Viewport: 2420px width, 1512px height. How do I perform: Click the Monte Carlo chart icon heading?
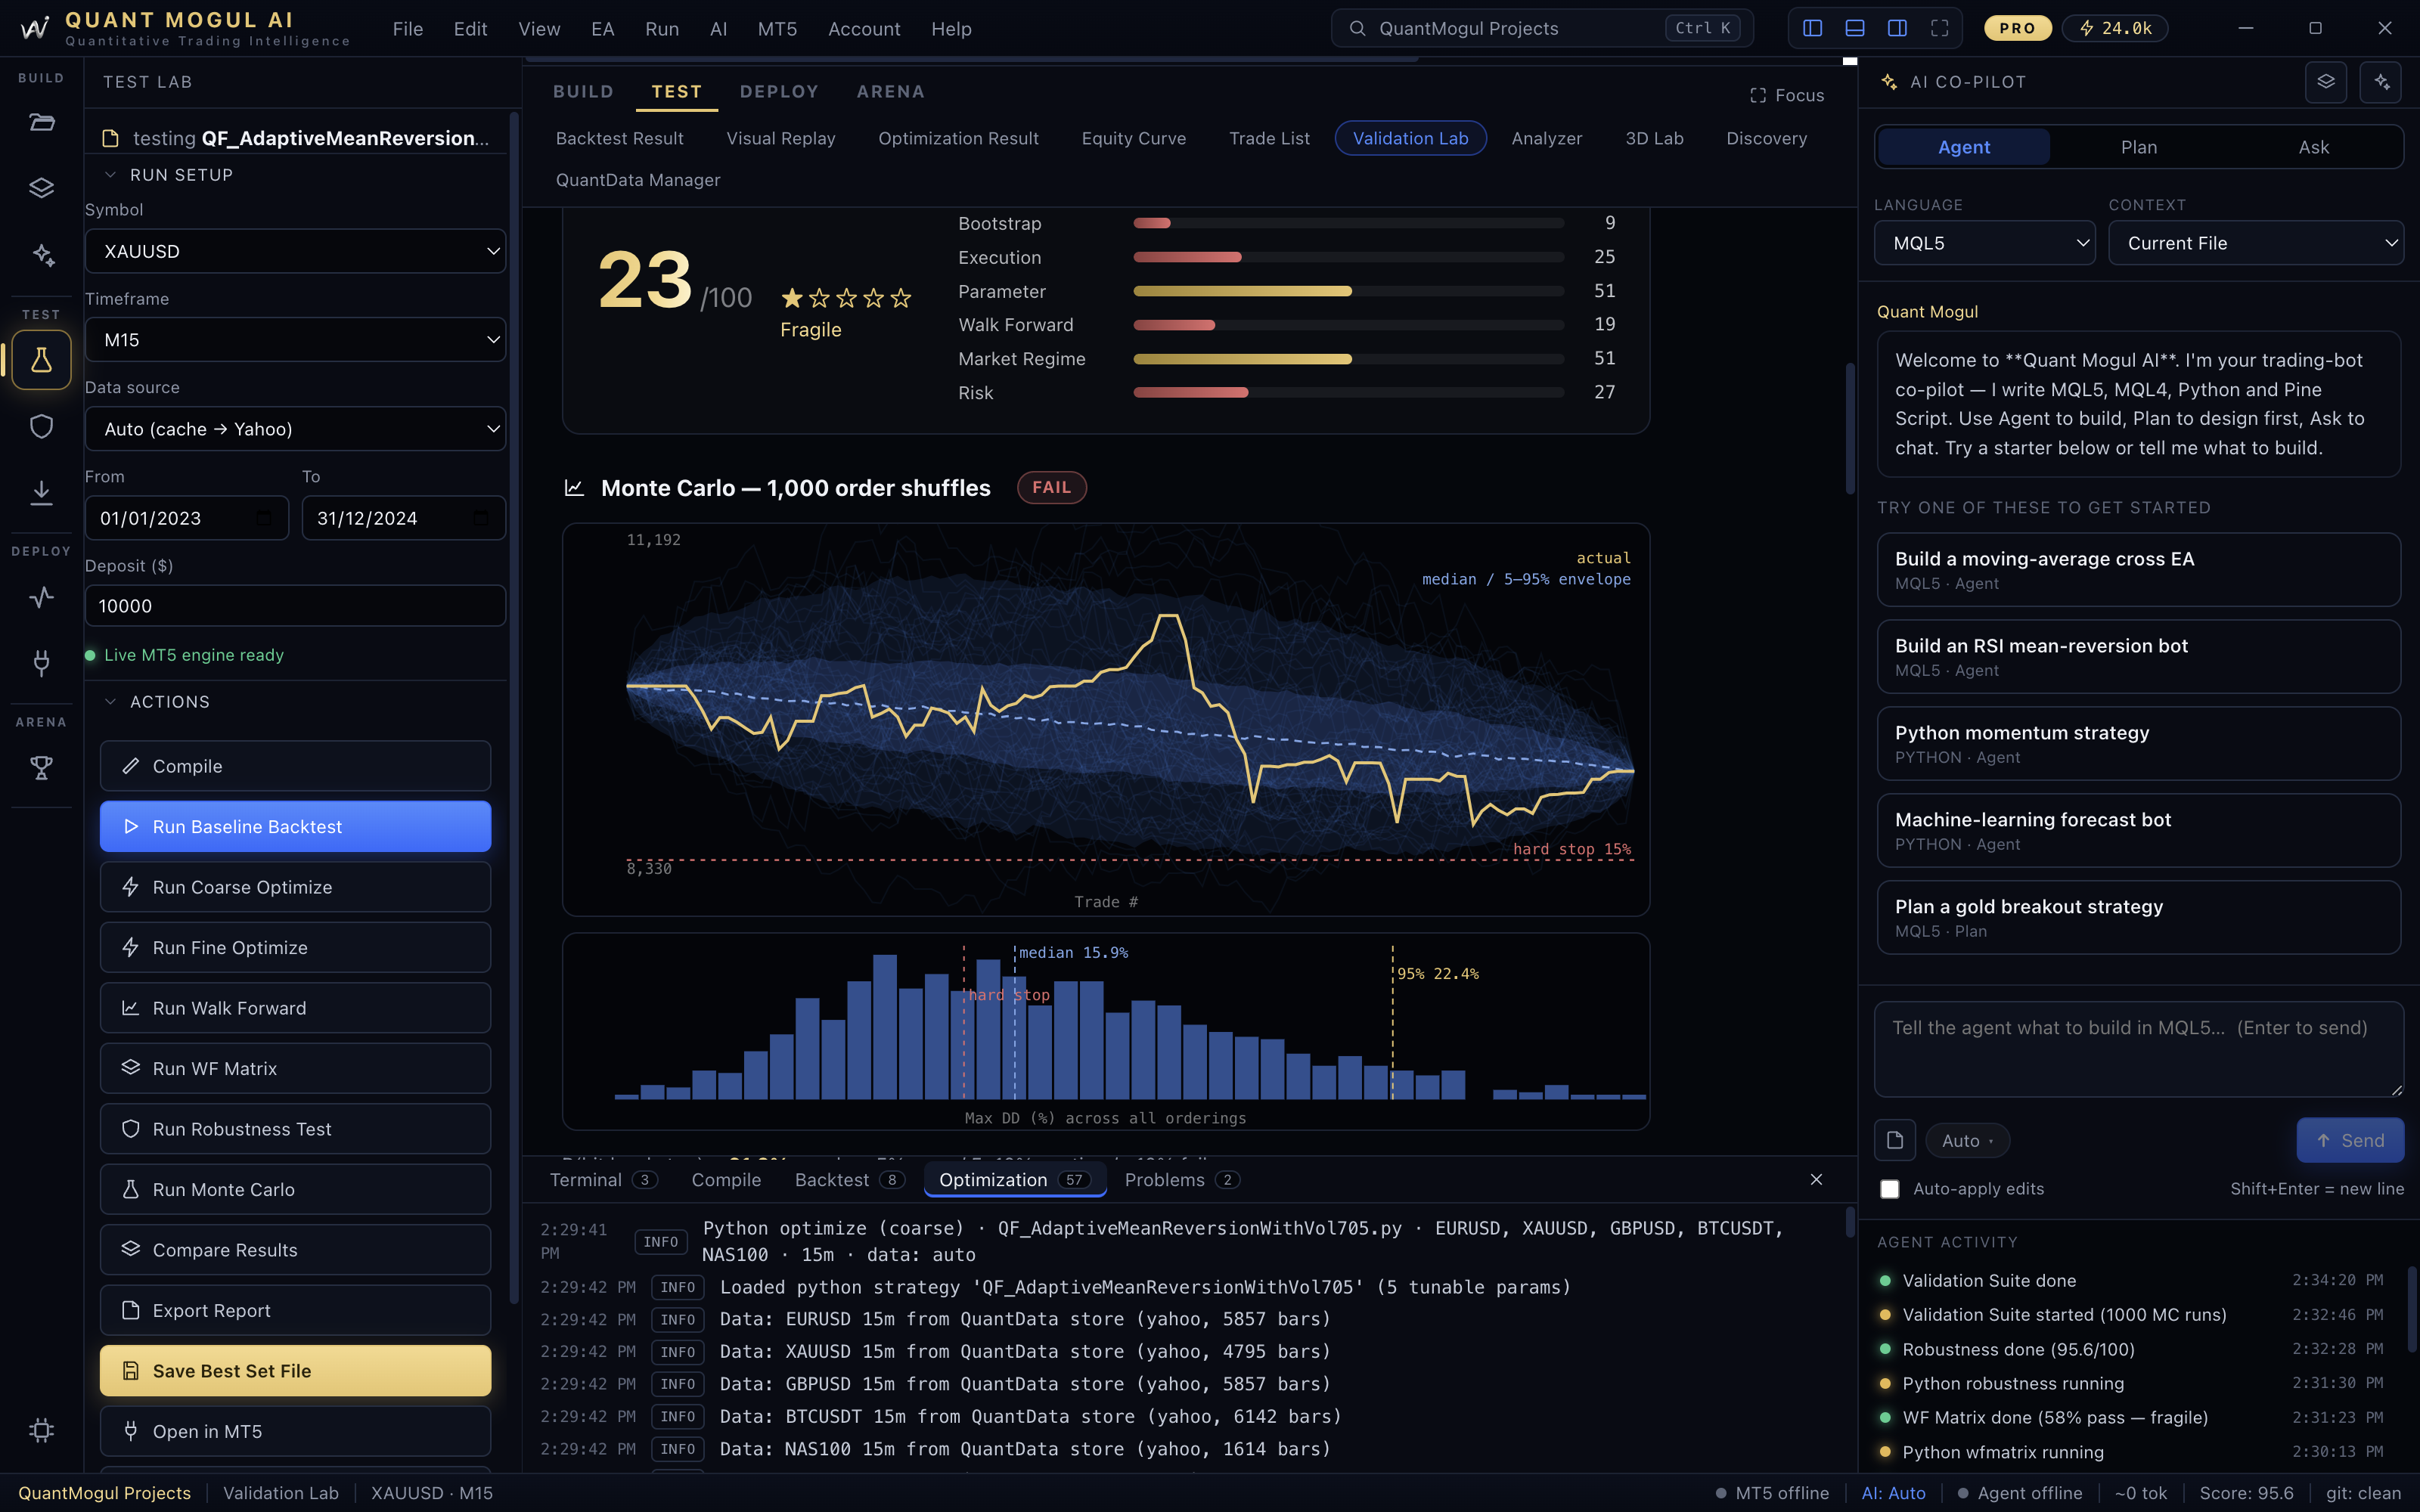tap(574, 488)
